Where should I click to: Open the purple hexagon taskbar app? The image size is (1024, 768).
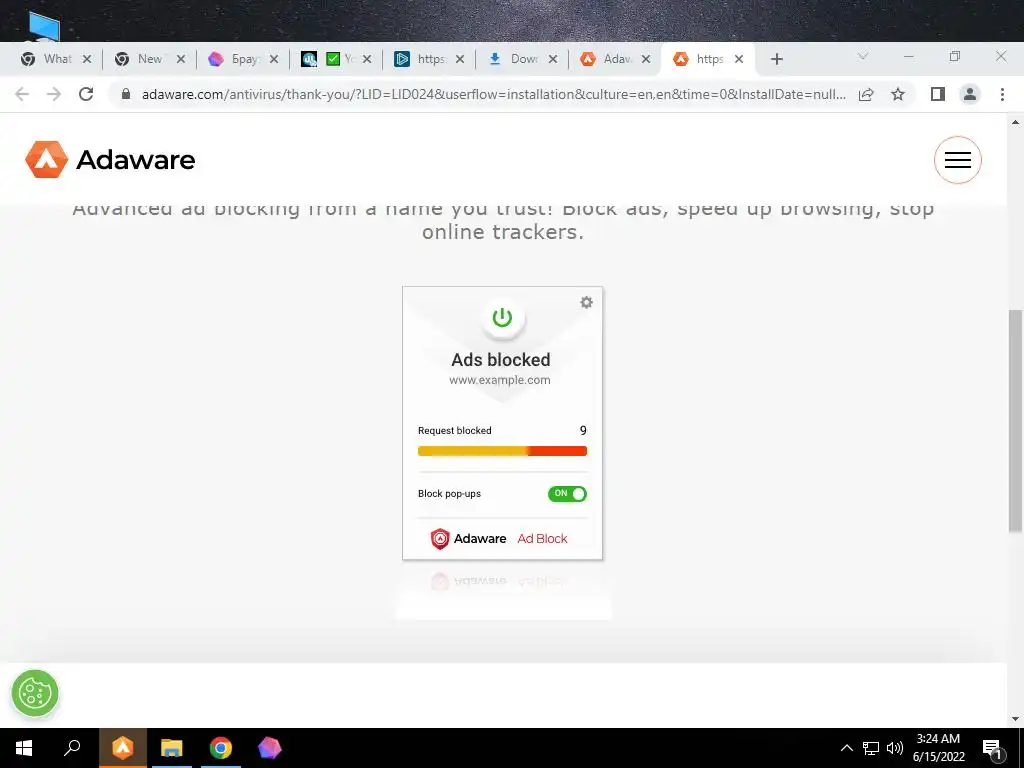point(269,748)
